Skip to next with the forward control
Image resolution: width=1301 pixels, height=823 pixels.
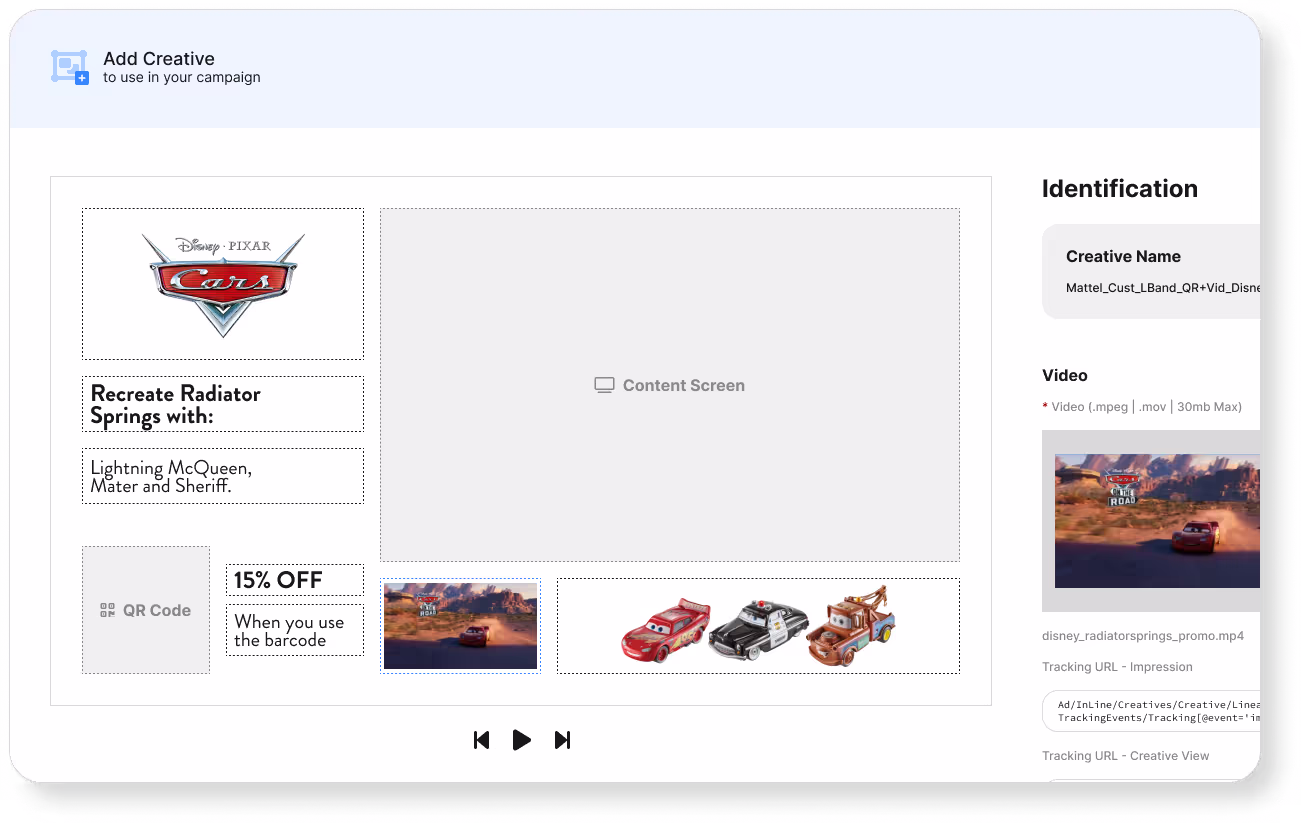(x=562, y=740)
